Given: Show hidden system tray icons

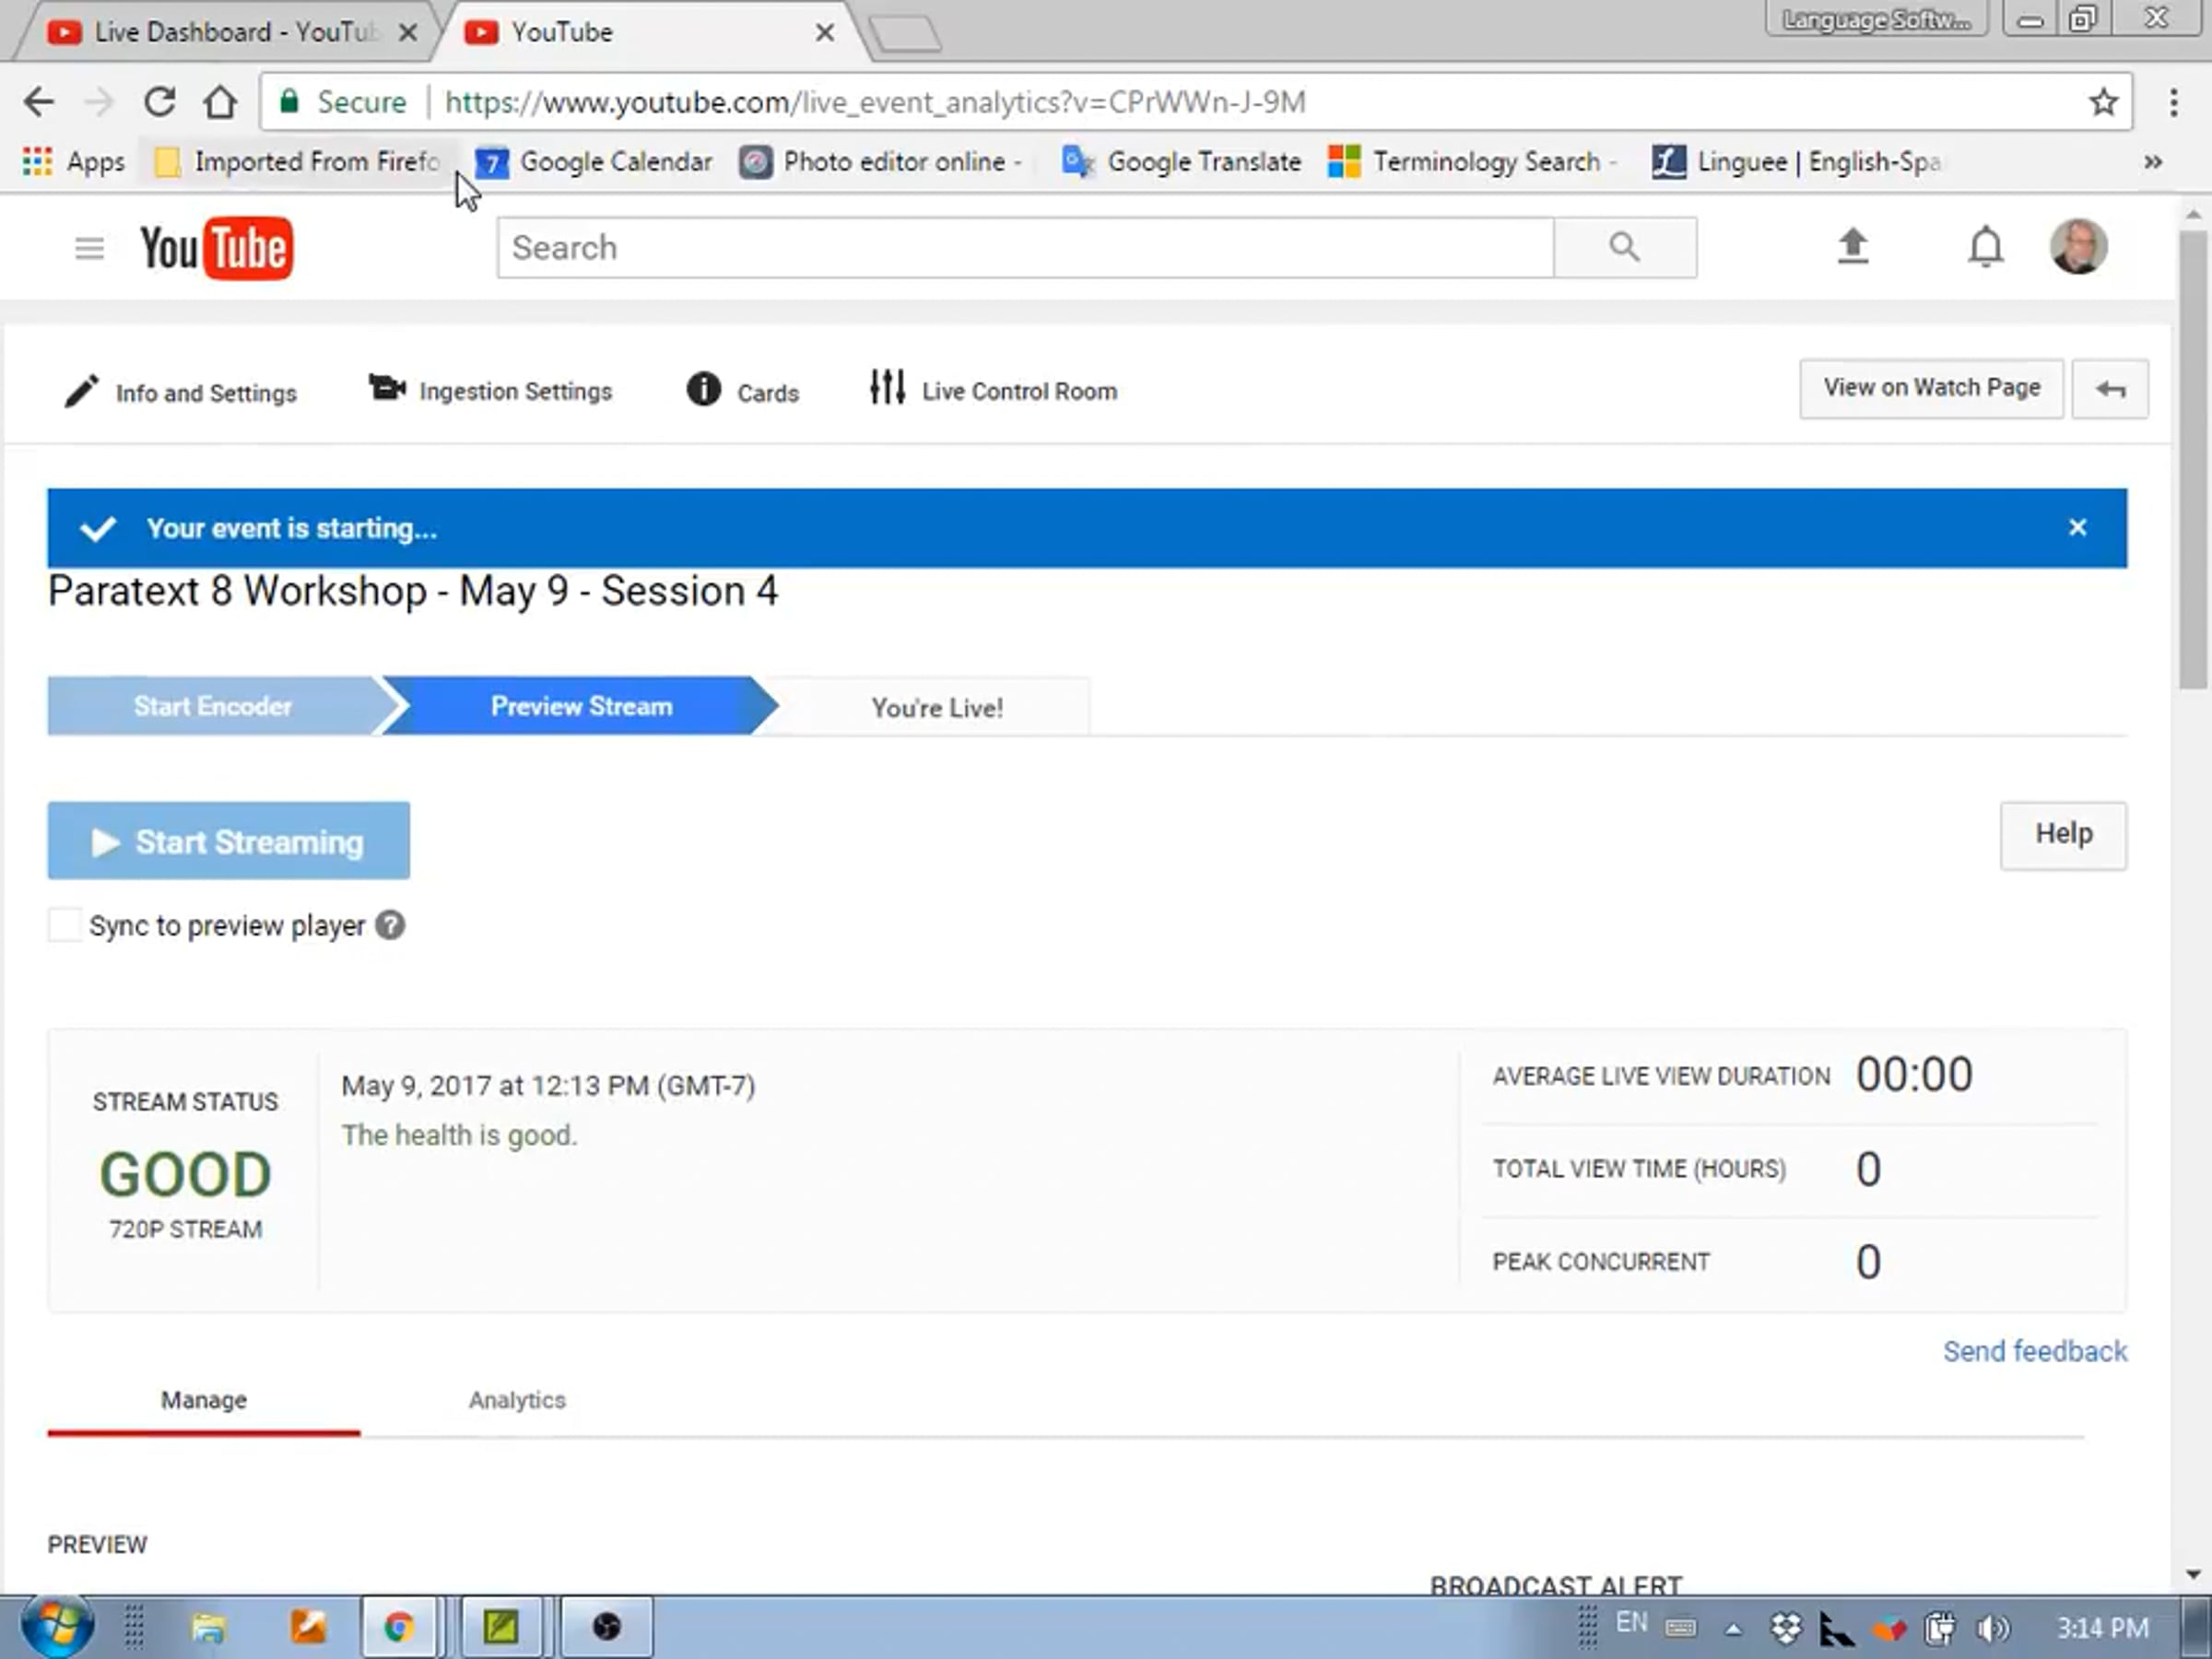Looking at the screenshot, I should [1733, 1629].
